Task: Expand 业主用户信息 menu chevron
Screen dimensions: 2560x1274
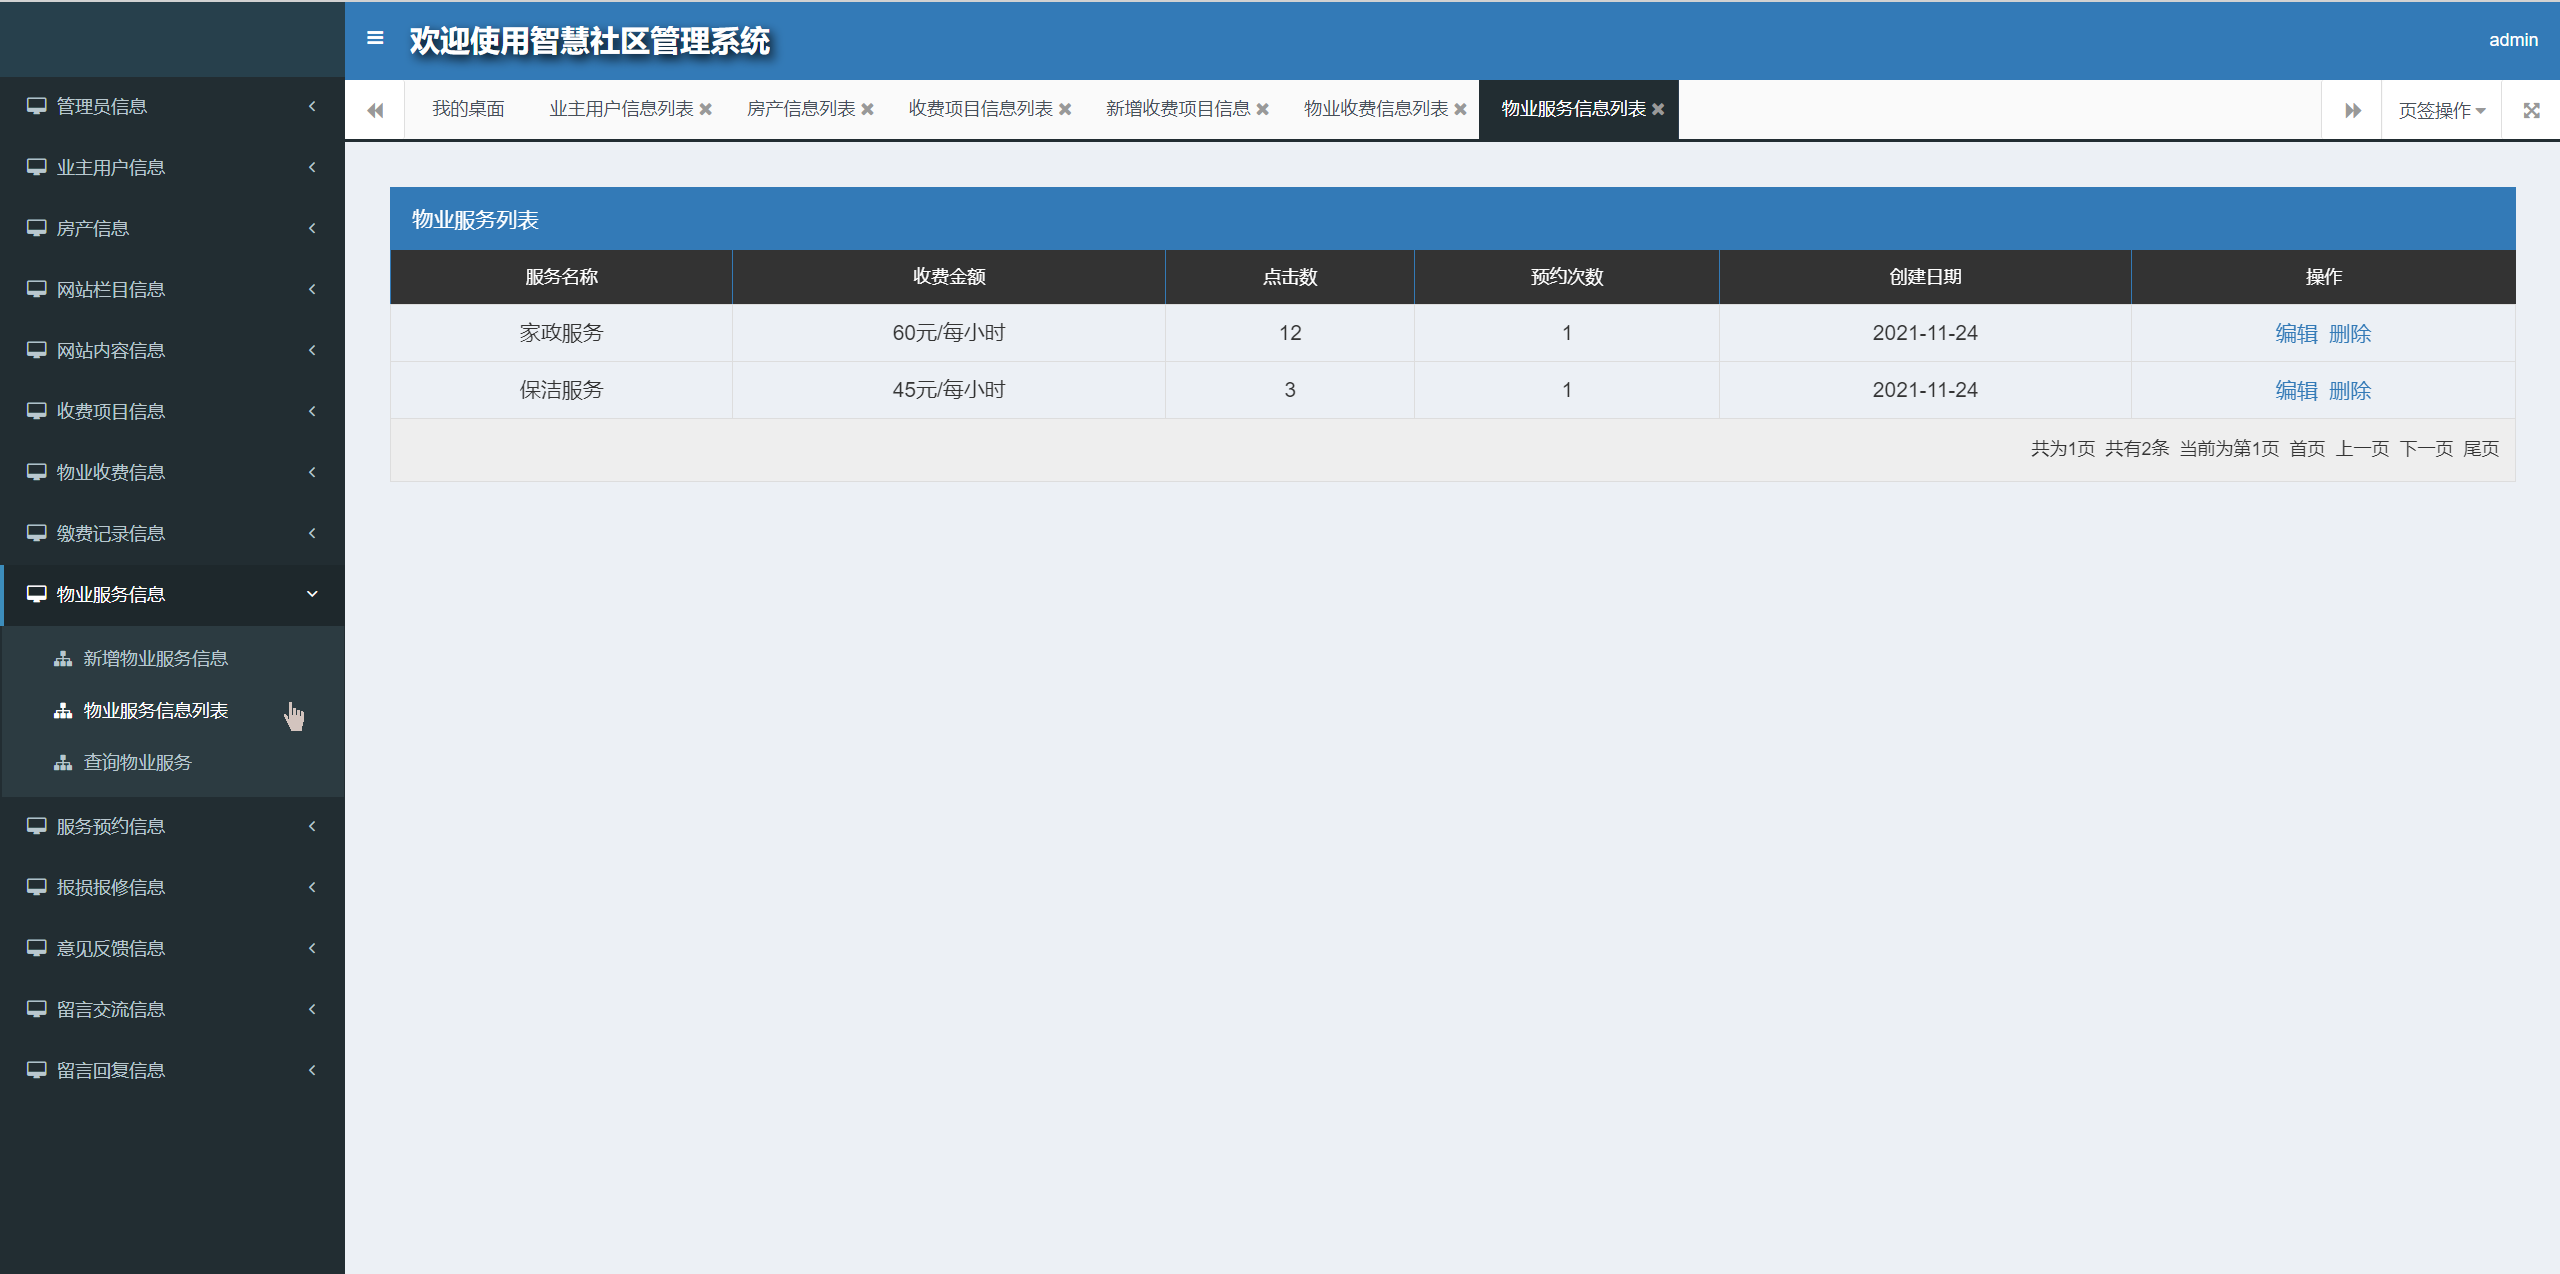Action: (312, 167)
